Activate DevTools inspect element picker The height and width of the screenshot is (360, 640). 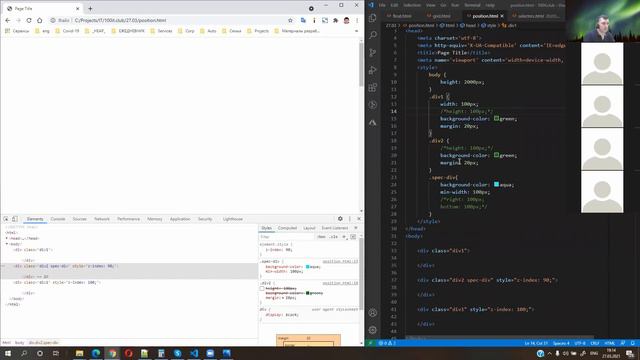click(x=6, y=219)
